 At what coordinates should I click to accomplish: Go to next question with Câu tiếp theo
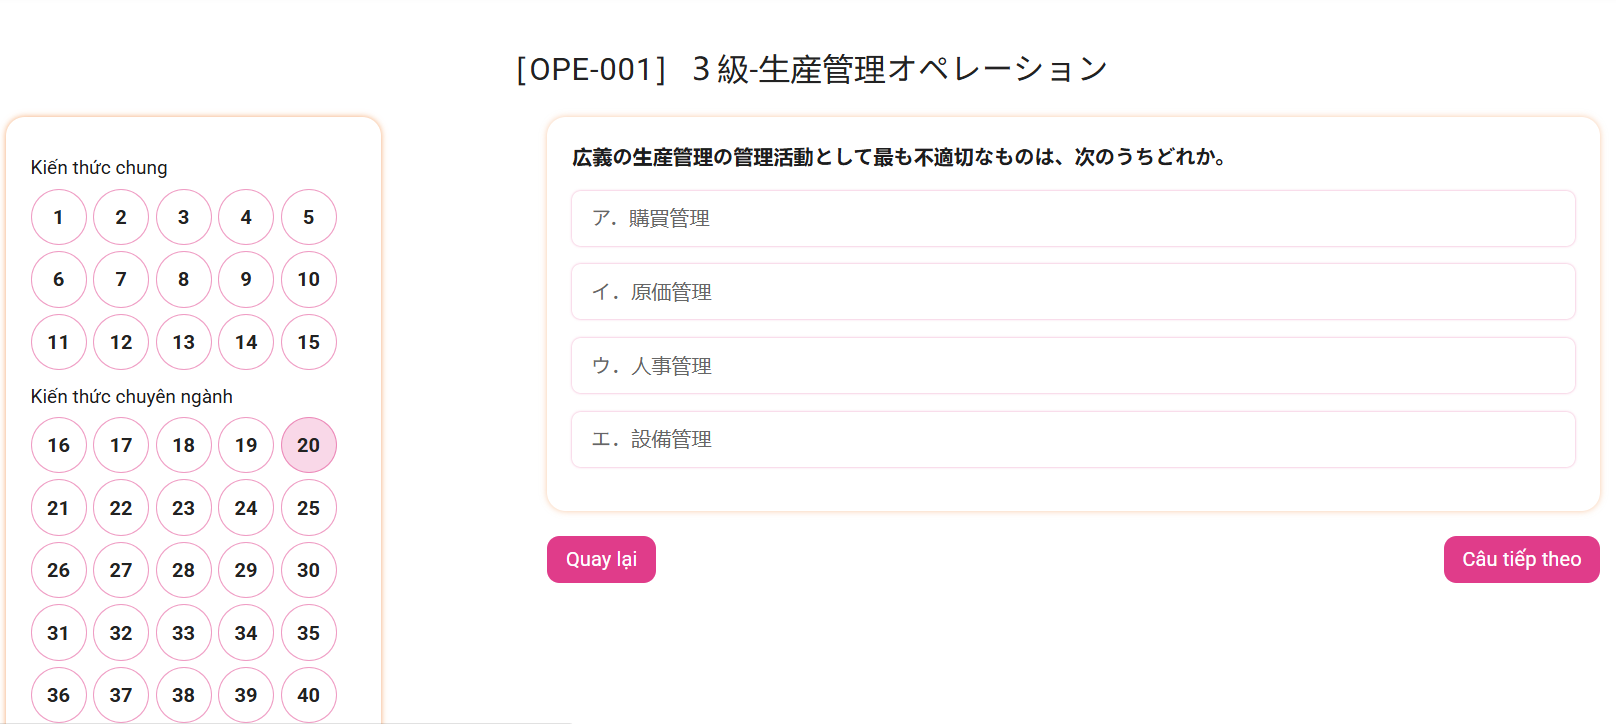click(1520, 559)
